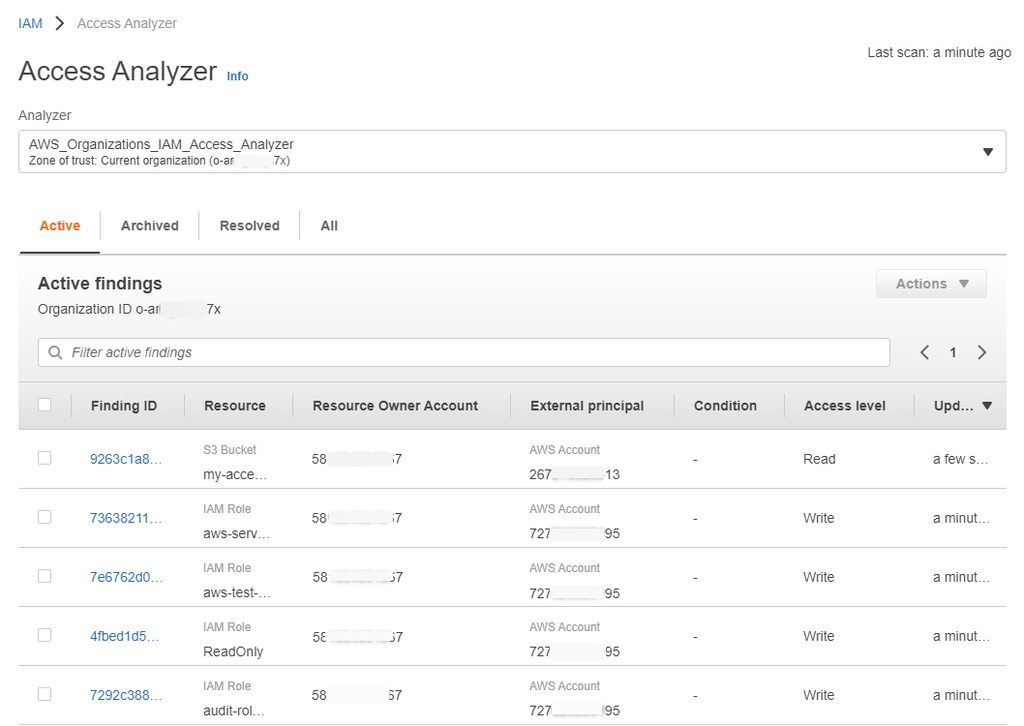Open the IAM breadcrumb link
This screenshot has height=726, width=1024.
point(30,24)
